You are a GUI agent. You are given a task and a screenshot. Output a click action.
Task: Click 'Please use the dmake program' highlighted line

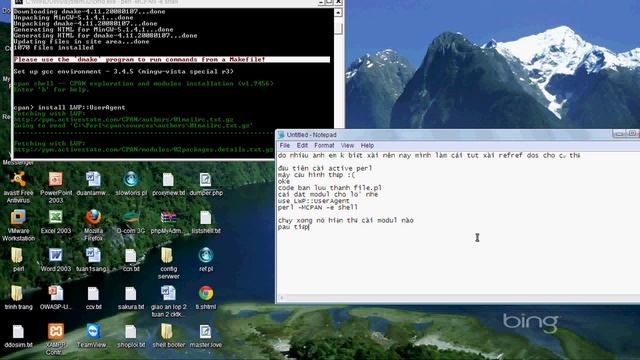point(171,60)
